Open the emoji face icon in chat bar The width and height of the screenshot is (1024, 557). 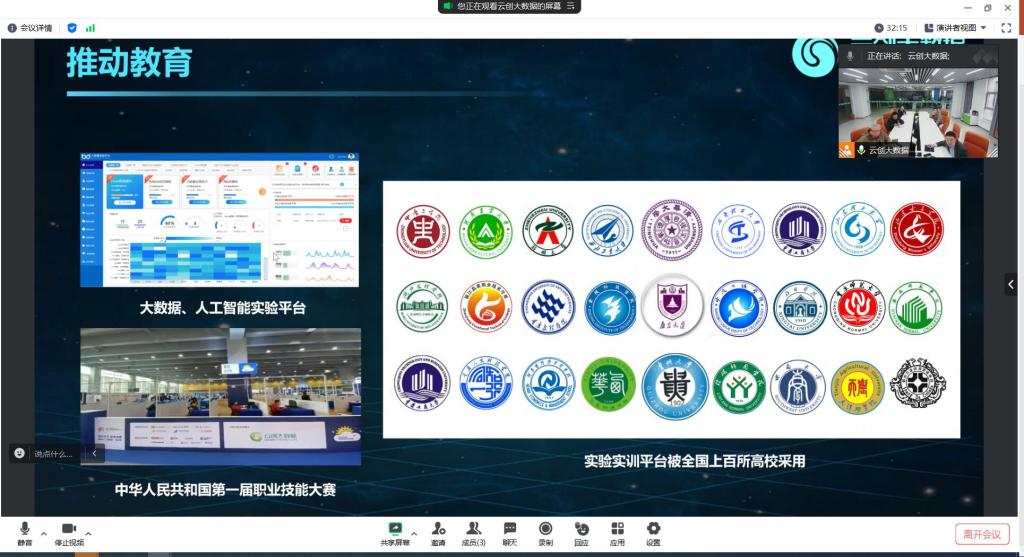[20, 453]
